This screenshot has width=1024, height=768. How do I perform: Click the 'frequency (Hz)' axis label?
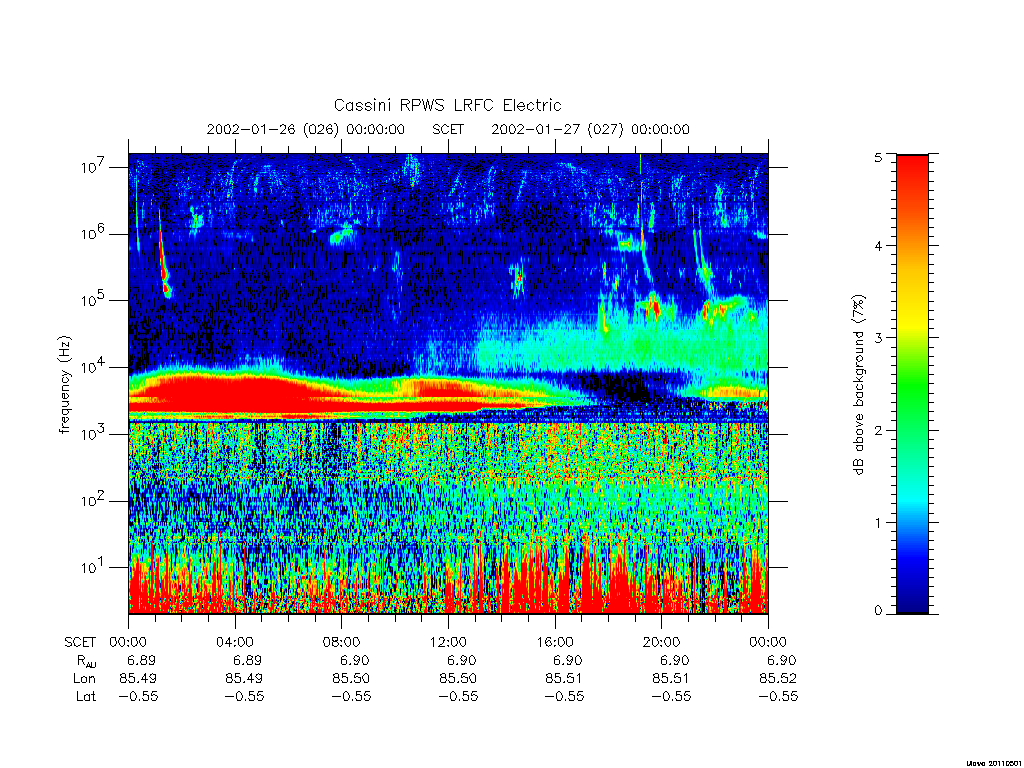pyautogui.click(x=64, y=385)
